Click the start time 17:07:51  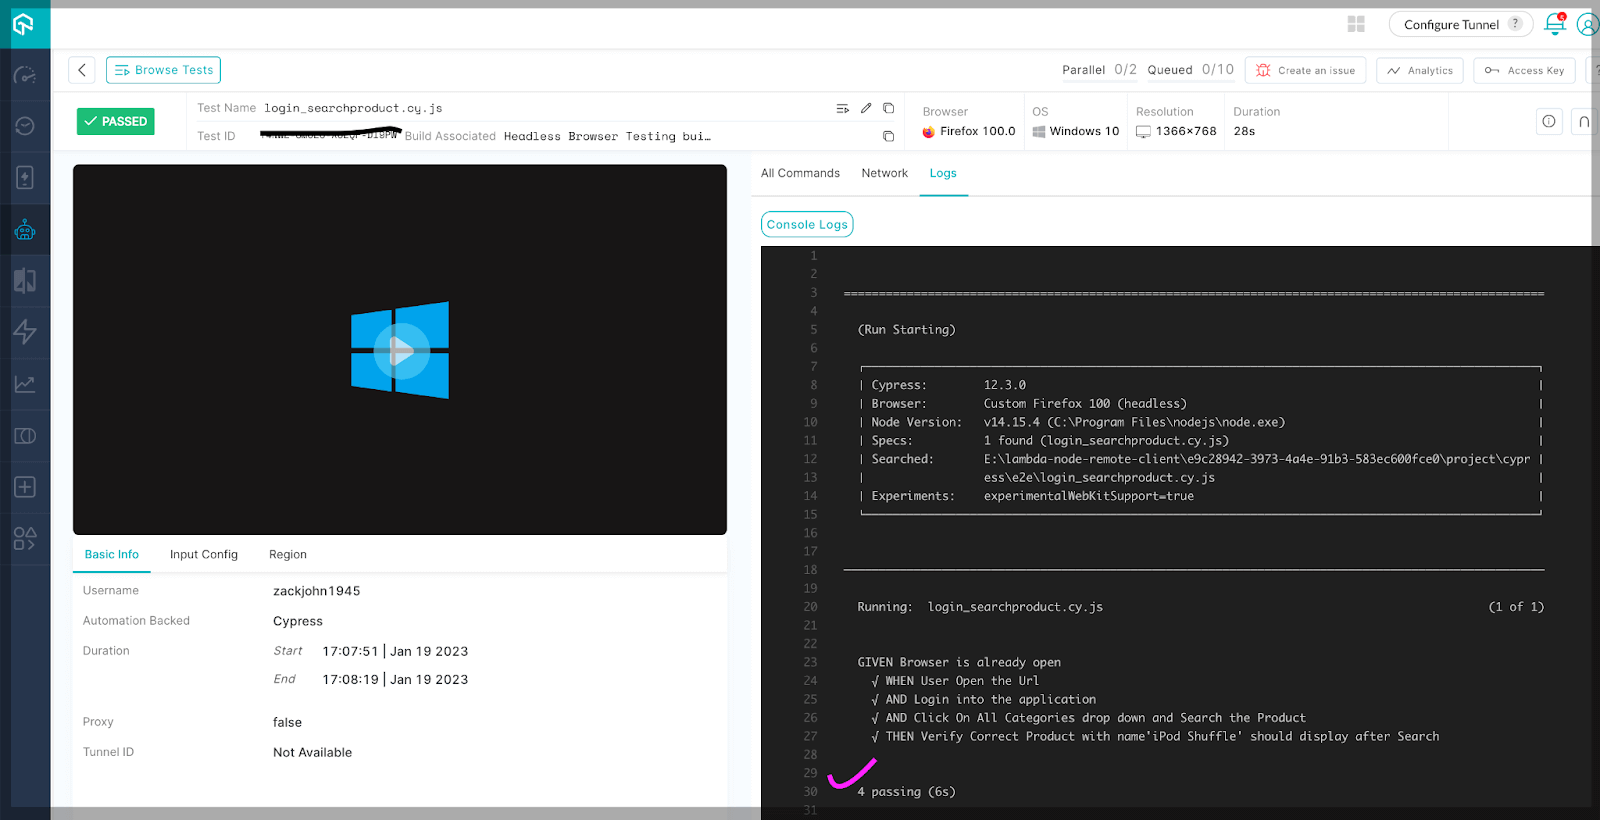[x=350, y=651]
